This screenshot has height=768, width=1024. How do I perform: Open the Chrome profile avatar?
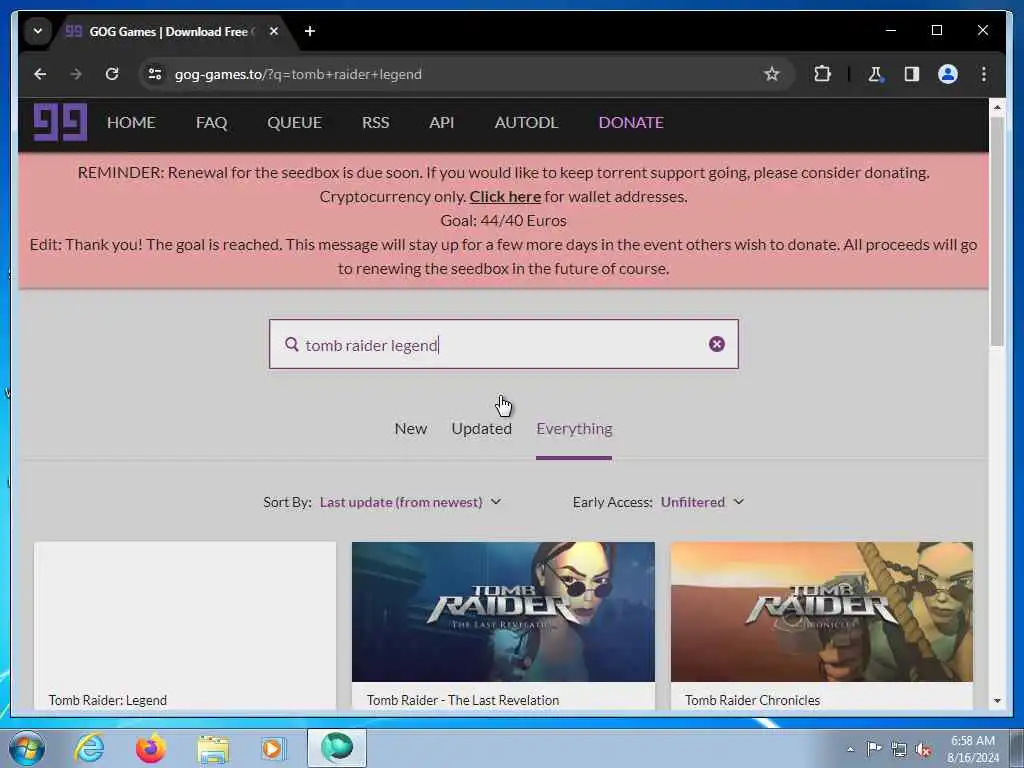point(948,74)
